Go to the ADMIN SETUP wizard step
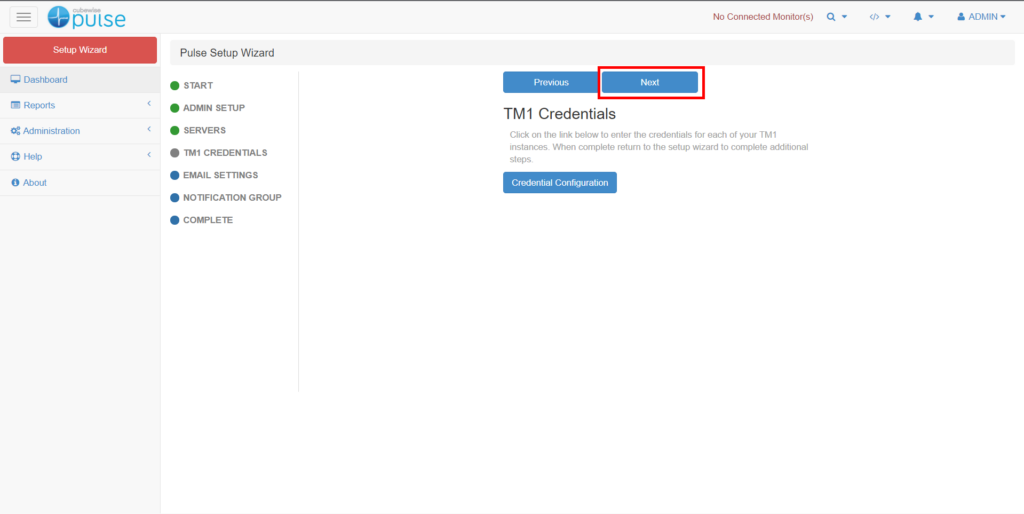Screen dimensions: 1024x514 point(214,108)
